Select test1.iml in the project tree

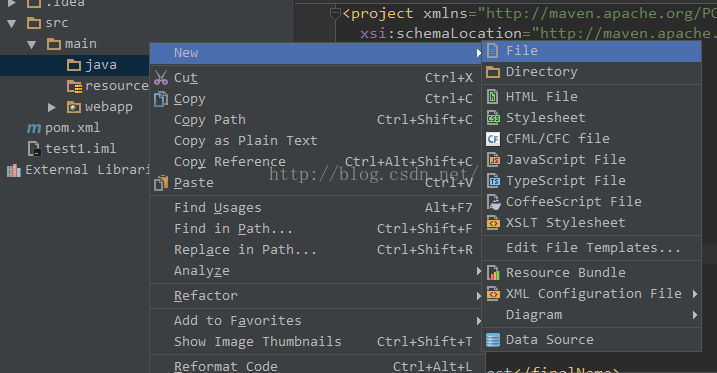click(80, 149)
